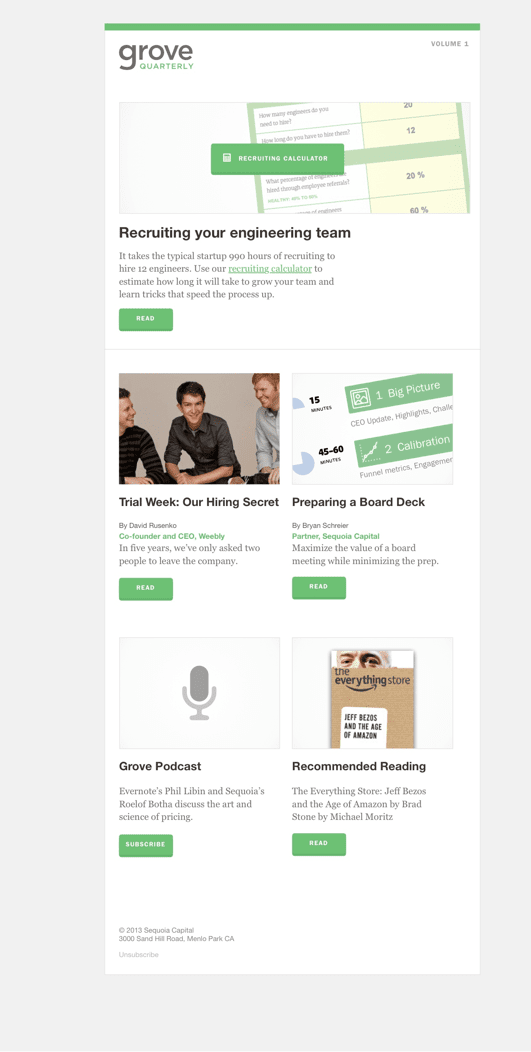Open the Recruiting Calculator banner button
Viewport: 531px width, 1052px height.
pyautogui.click(x=277, y=159)
